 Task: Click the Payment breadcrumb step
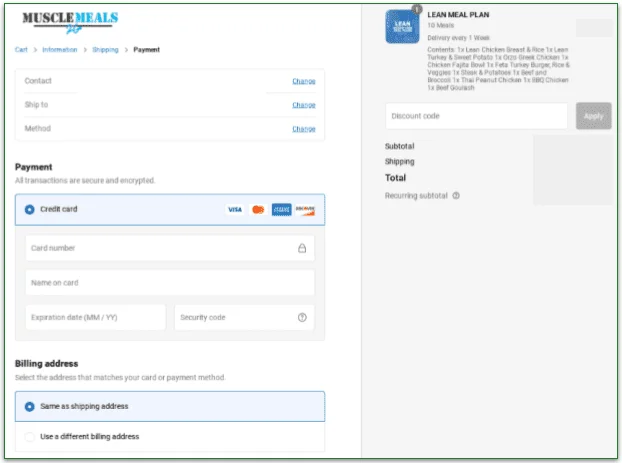point(146,50)
